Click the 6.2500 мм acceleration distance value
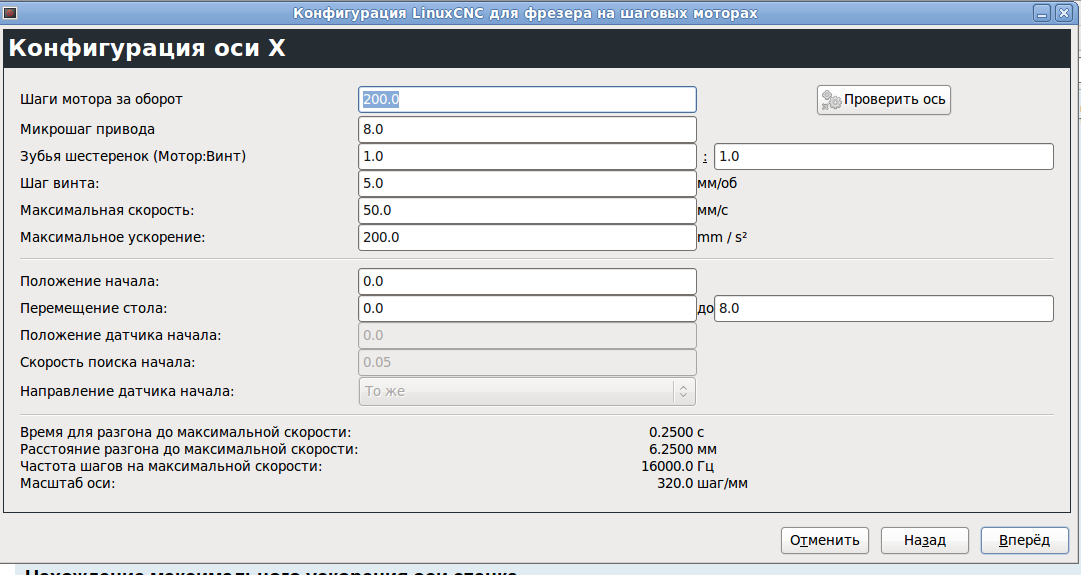The width and height of the screenshot is (1081, 575). [x=683, y=450]
